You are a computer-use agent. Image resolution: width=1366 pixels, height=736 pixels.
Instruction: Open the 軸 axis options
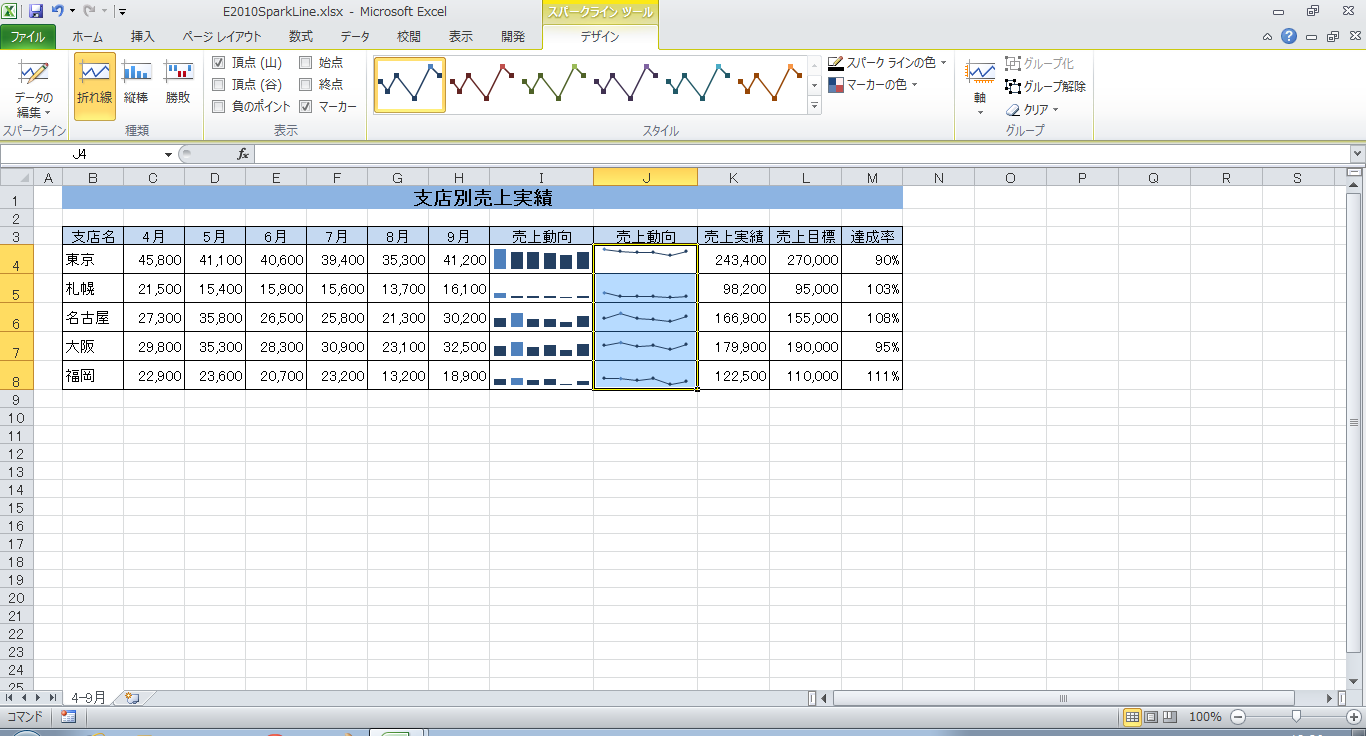tap(980, 85)
